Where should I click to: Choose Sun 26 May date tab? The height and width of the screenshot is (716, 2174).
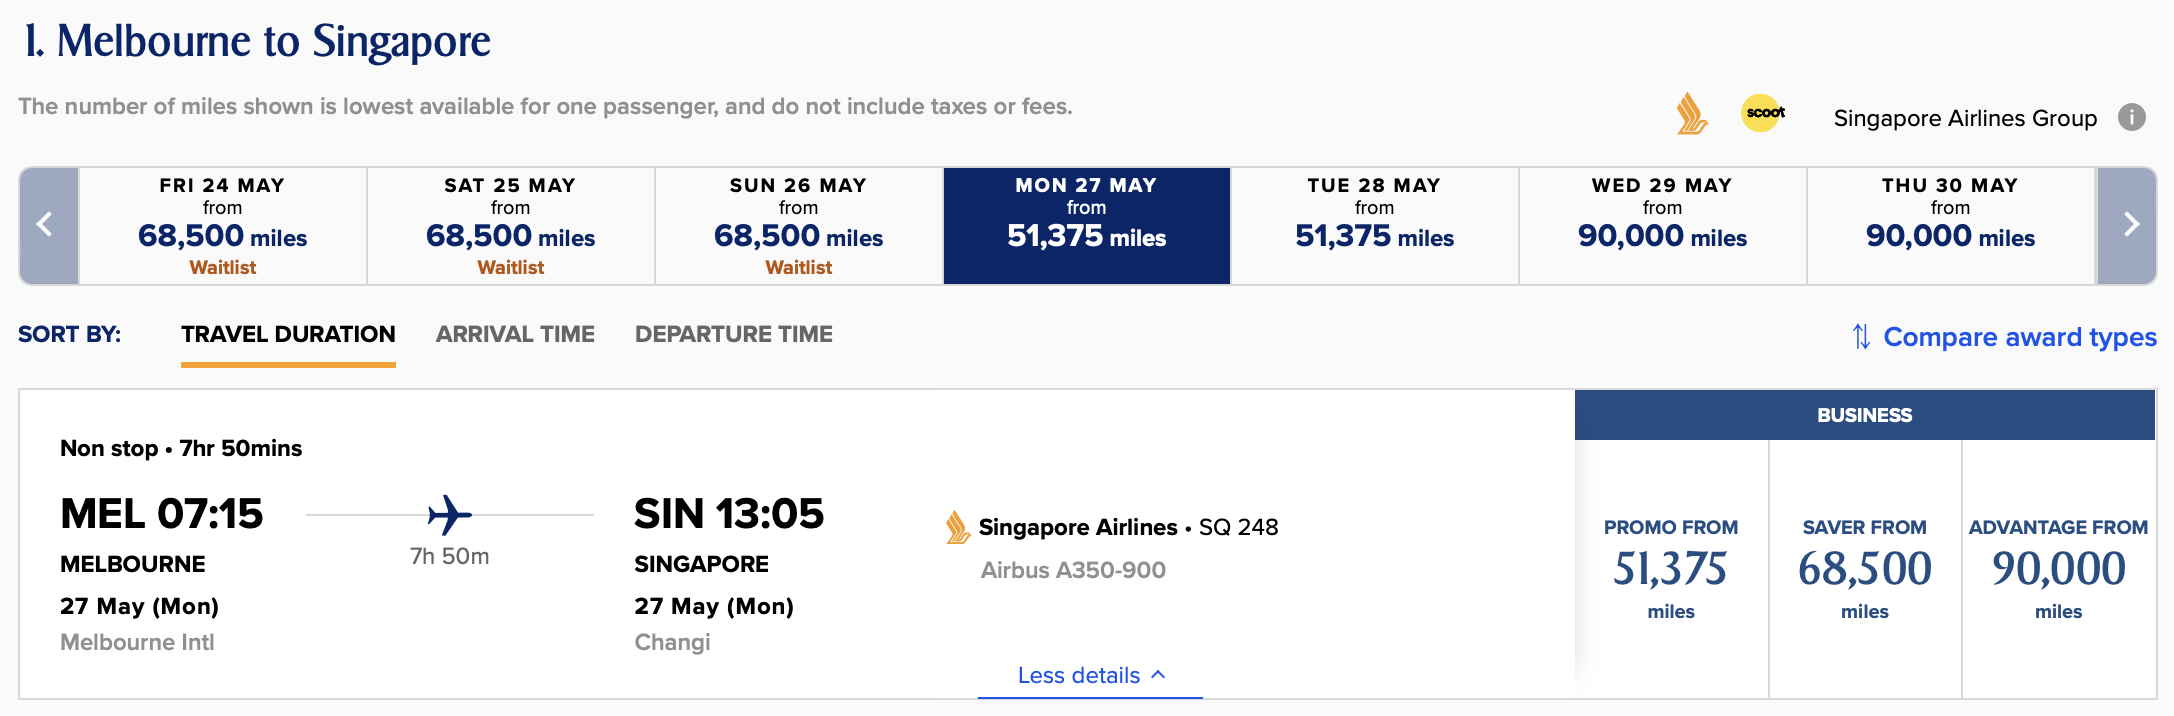798,226
